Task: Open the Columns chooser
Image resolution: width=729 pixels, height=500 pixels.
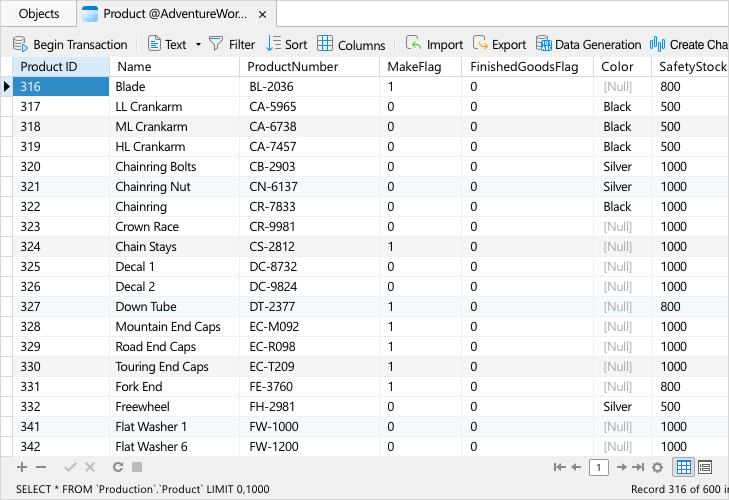Action: (x=351, y=44)
